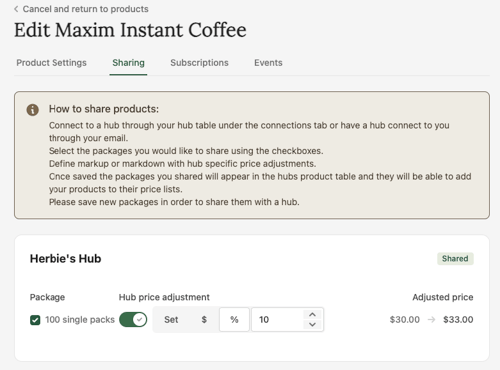Go to the Events tab
The width and height of the screenshot is (500, 370).
[268, 63]
